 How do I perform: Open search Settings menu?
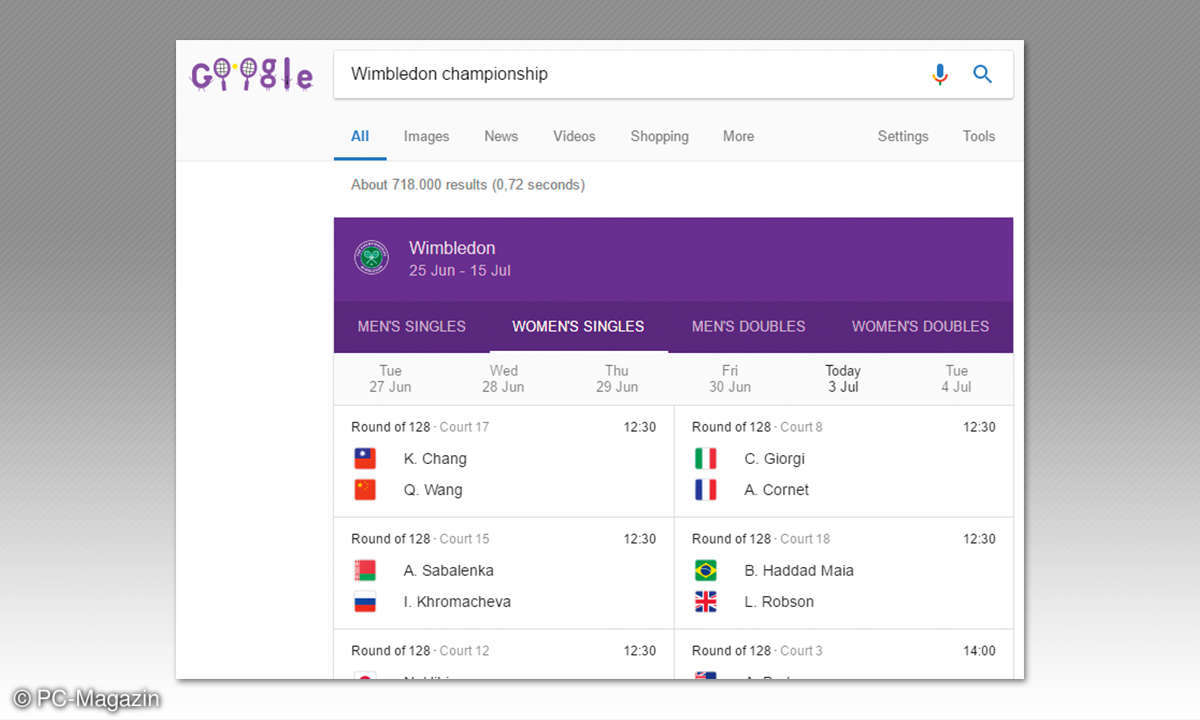coord(903,136)
